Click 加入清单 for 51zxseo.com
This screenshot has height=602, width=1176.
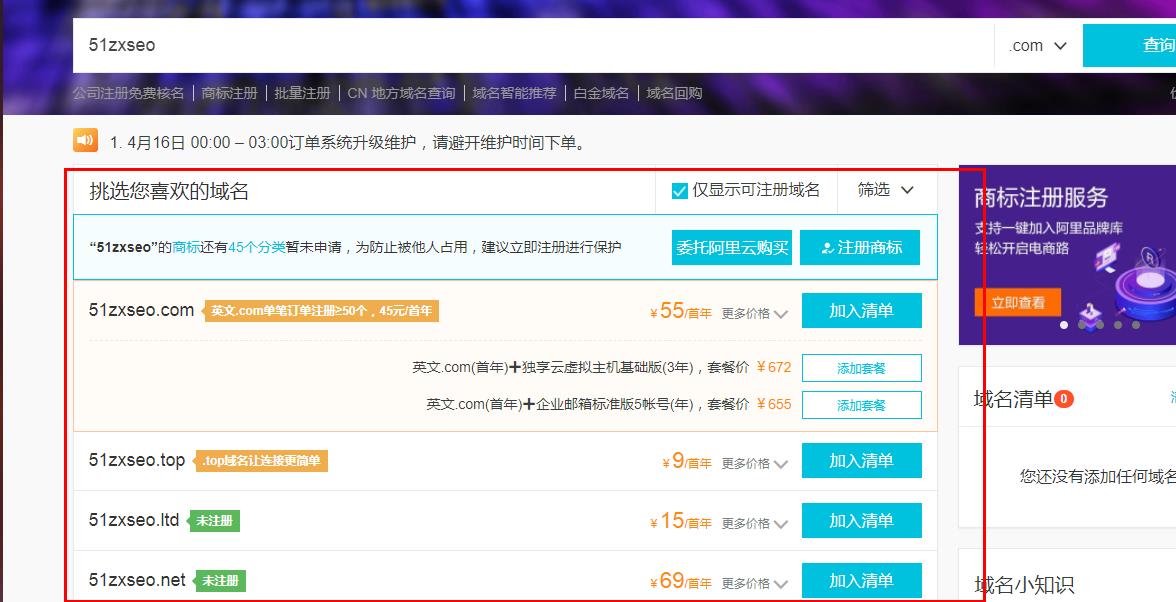pos(861,310)
